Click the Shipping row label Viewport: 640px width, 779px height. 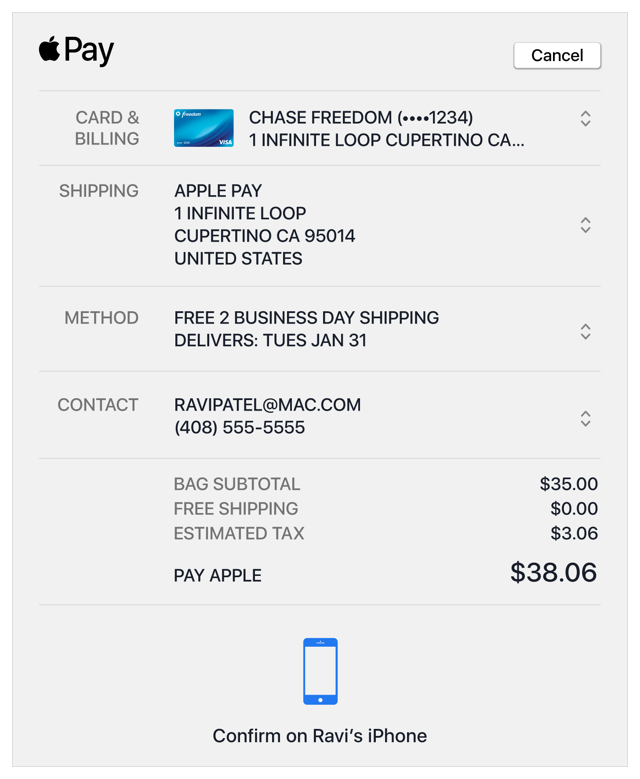coord(98,191)
